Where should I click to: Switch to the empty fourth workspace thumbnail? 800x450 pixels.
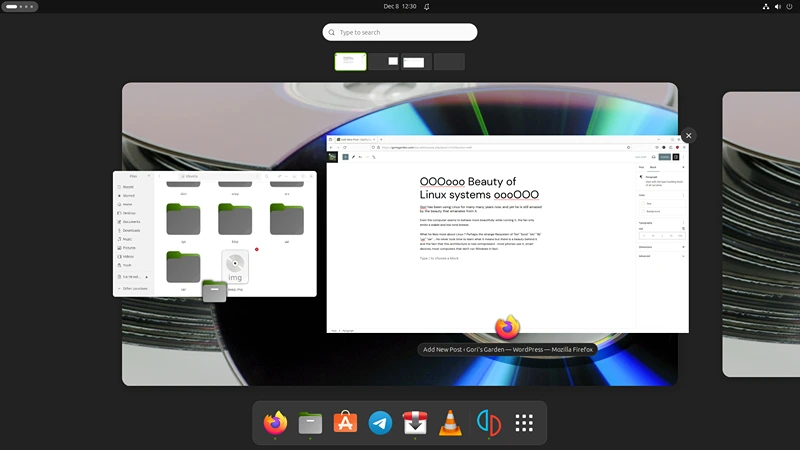tap(449, 62)
